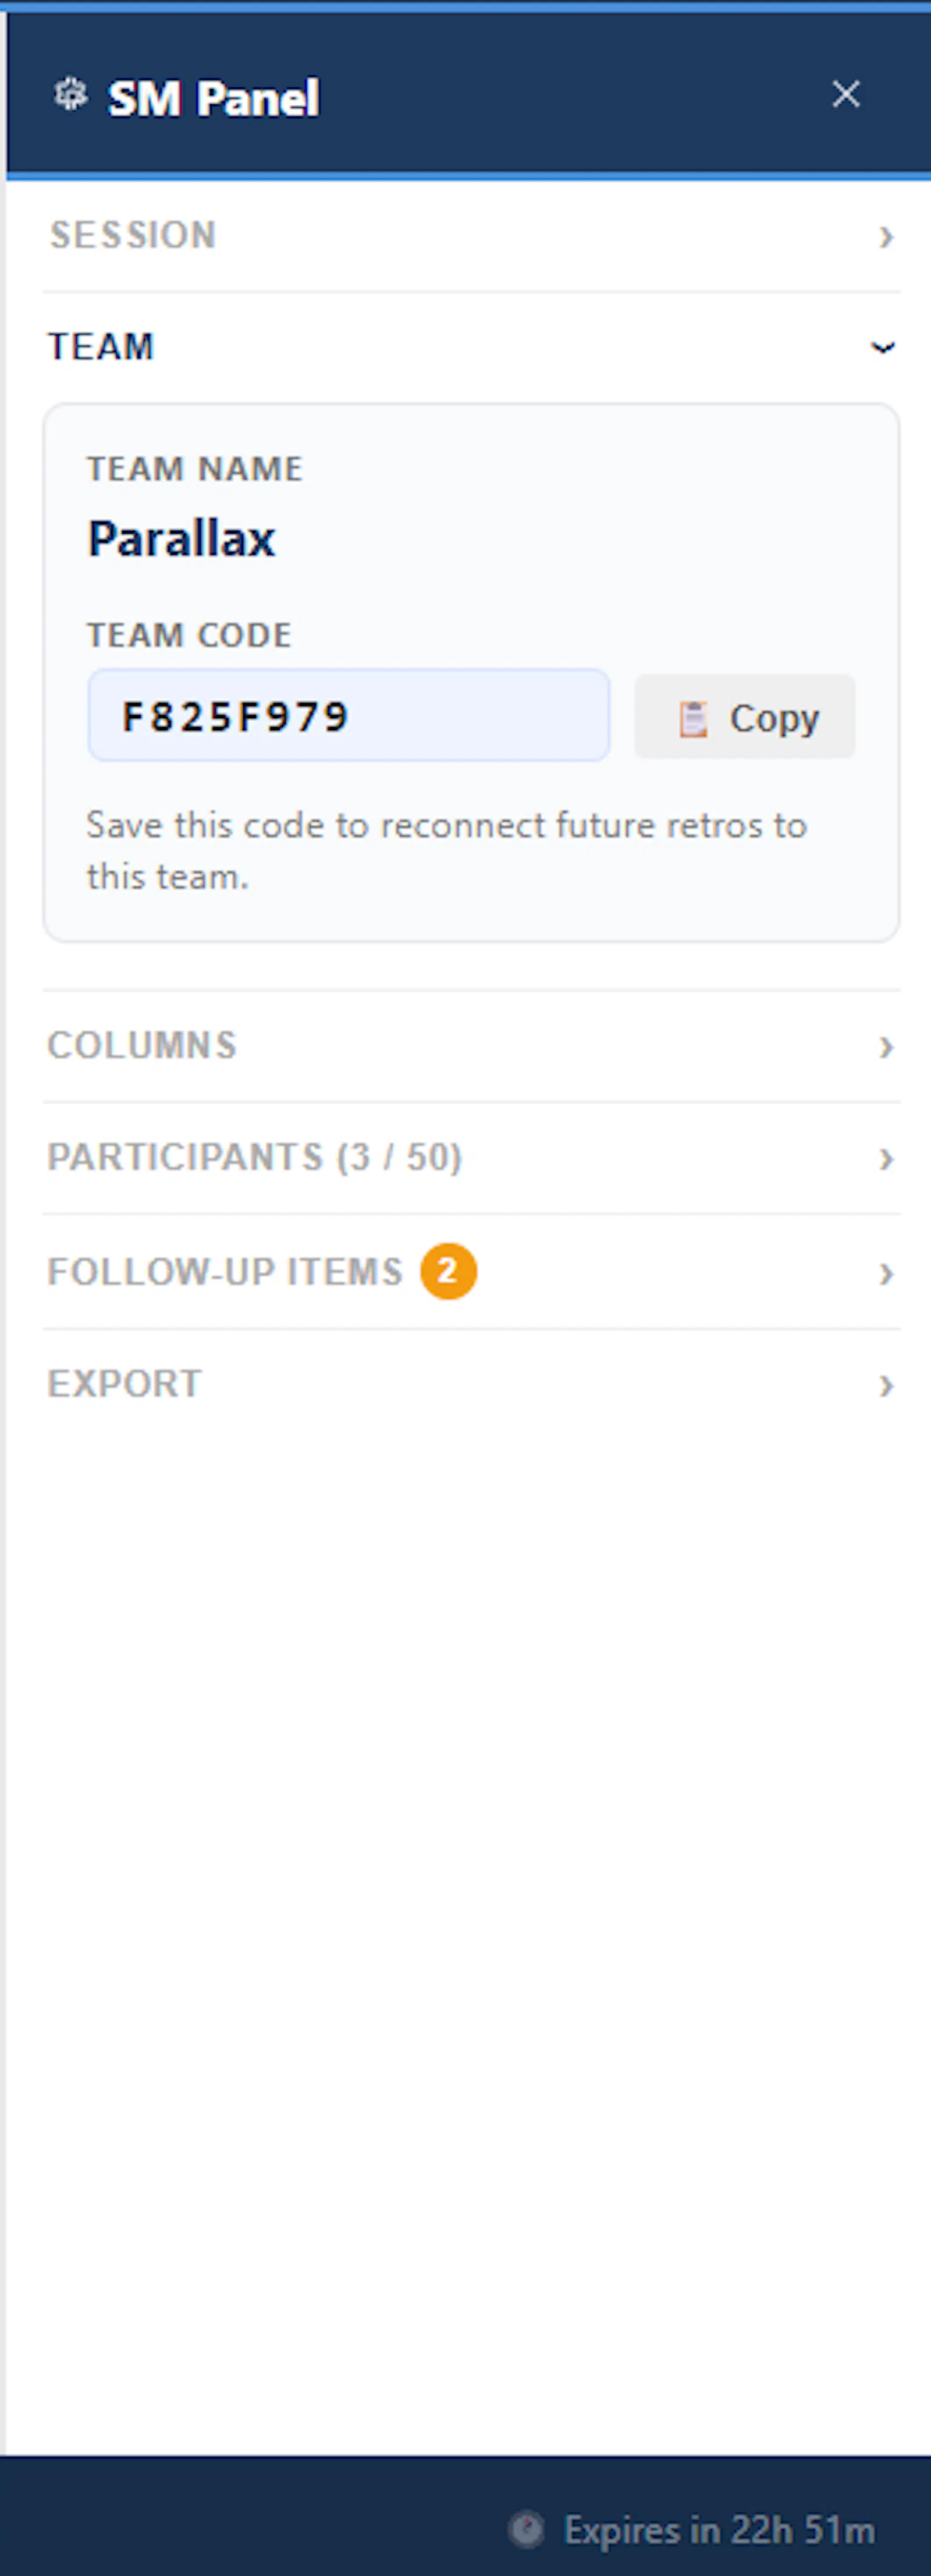The height and width of the screenshot is (2576, 931).
Task: Open PARTICIPANTS (3 / 50) label
Action: (255, 1157)
